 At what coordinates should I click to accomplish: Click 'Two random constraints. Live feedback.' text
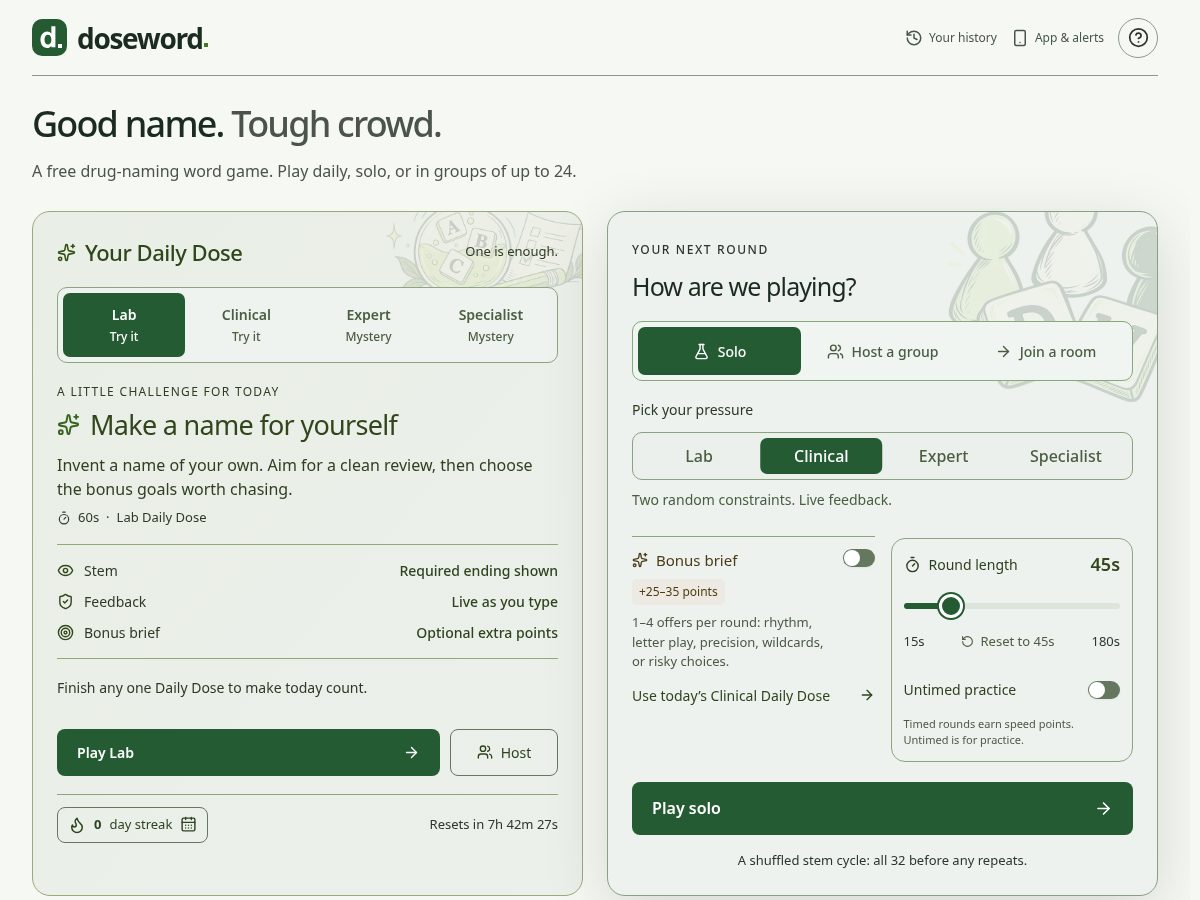pyautogui.click(x=762, y=499)
